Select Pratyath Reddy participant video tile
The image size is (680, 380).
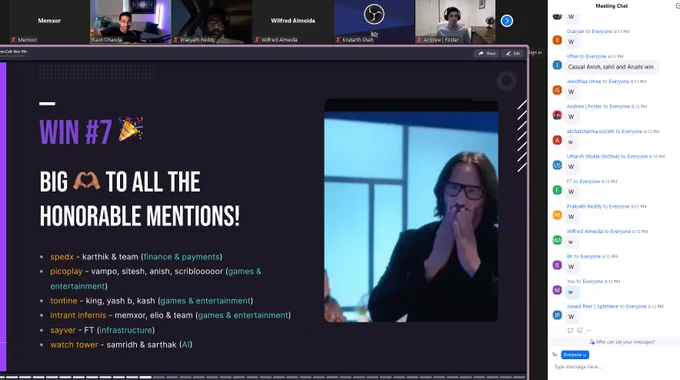click(212, 22)
